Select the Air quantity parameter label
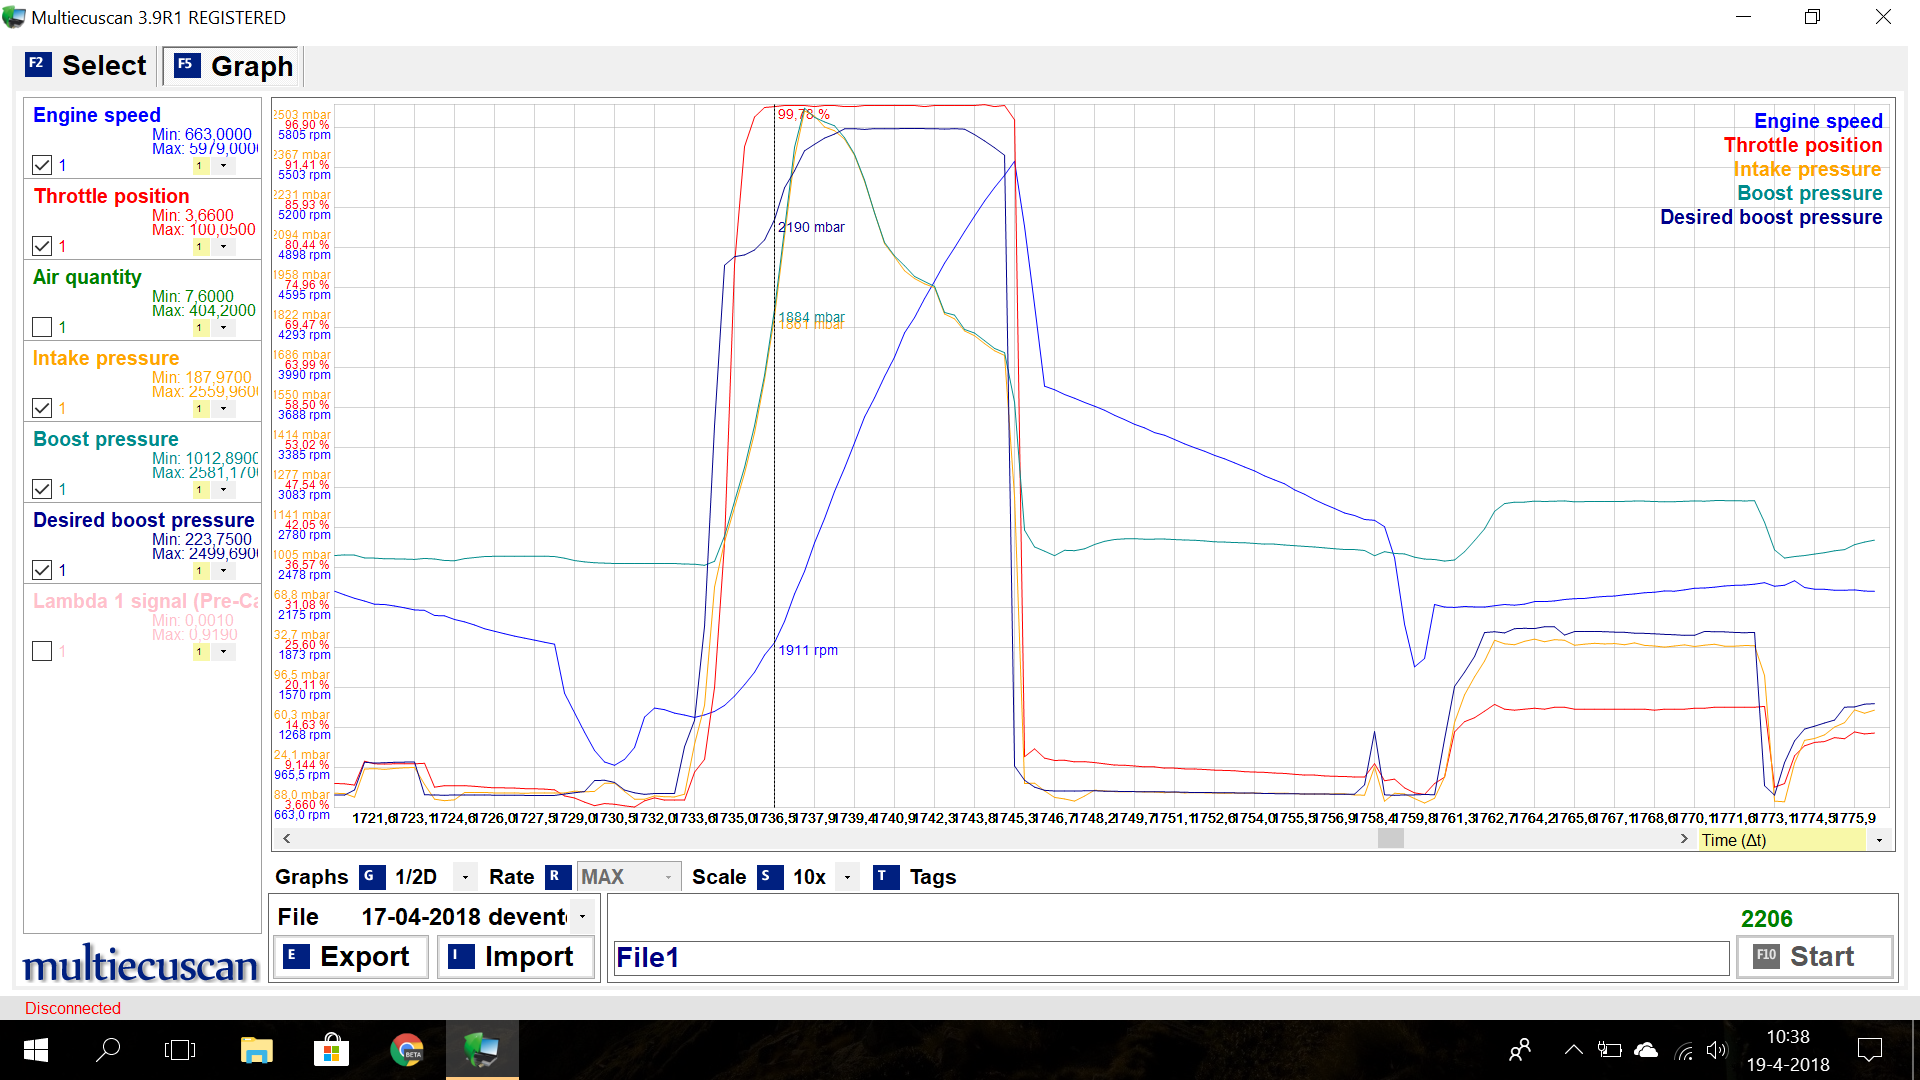Screen dimensions: 1920x1080 pos(87,277)
